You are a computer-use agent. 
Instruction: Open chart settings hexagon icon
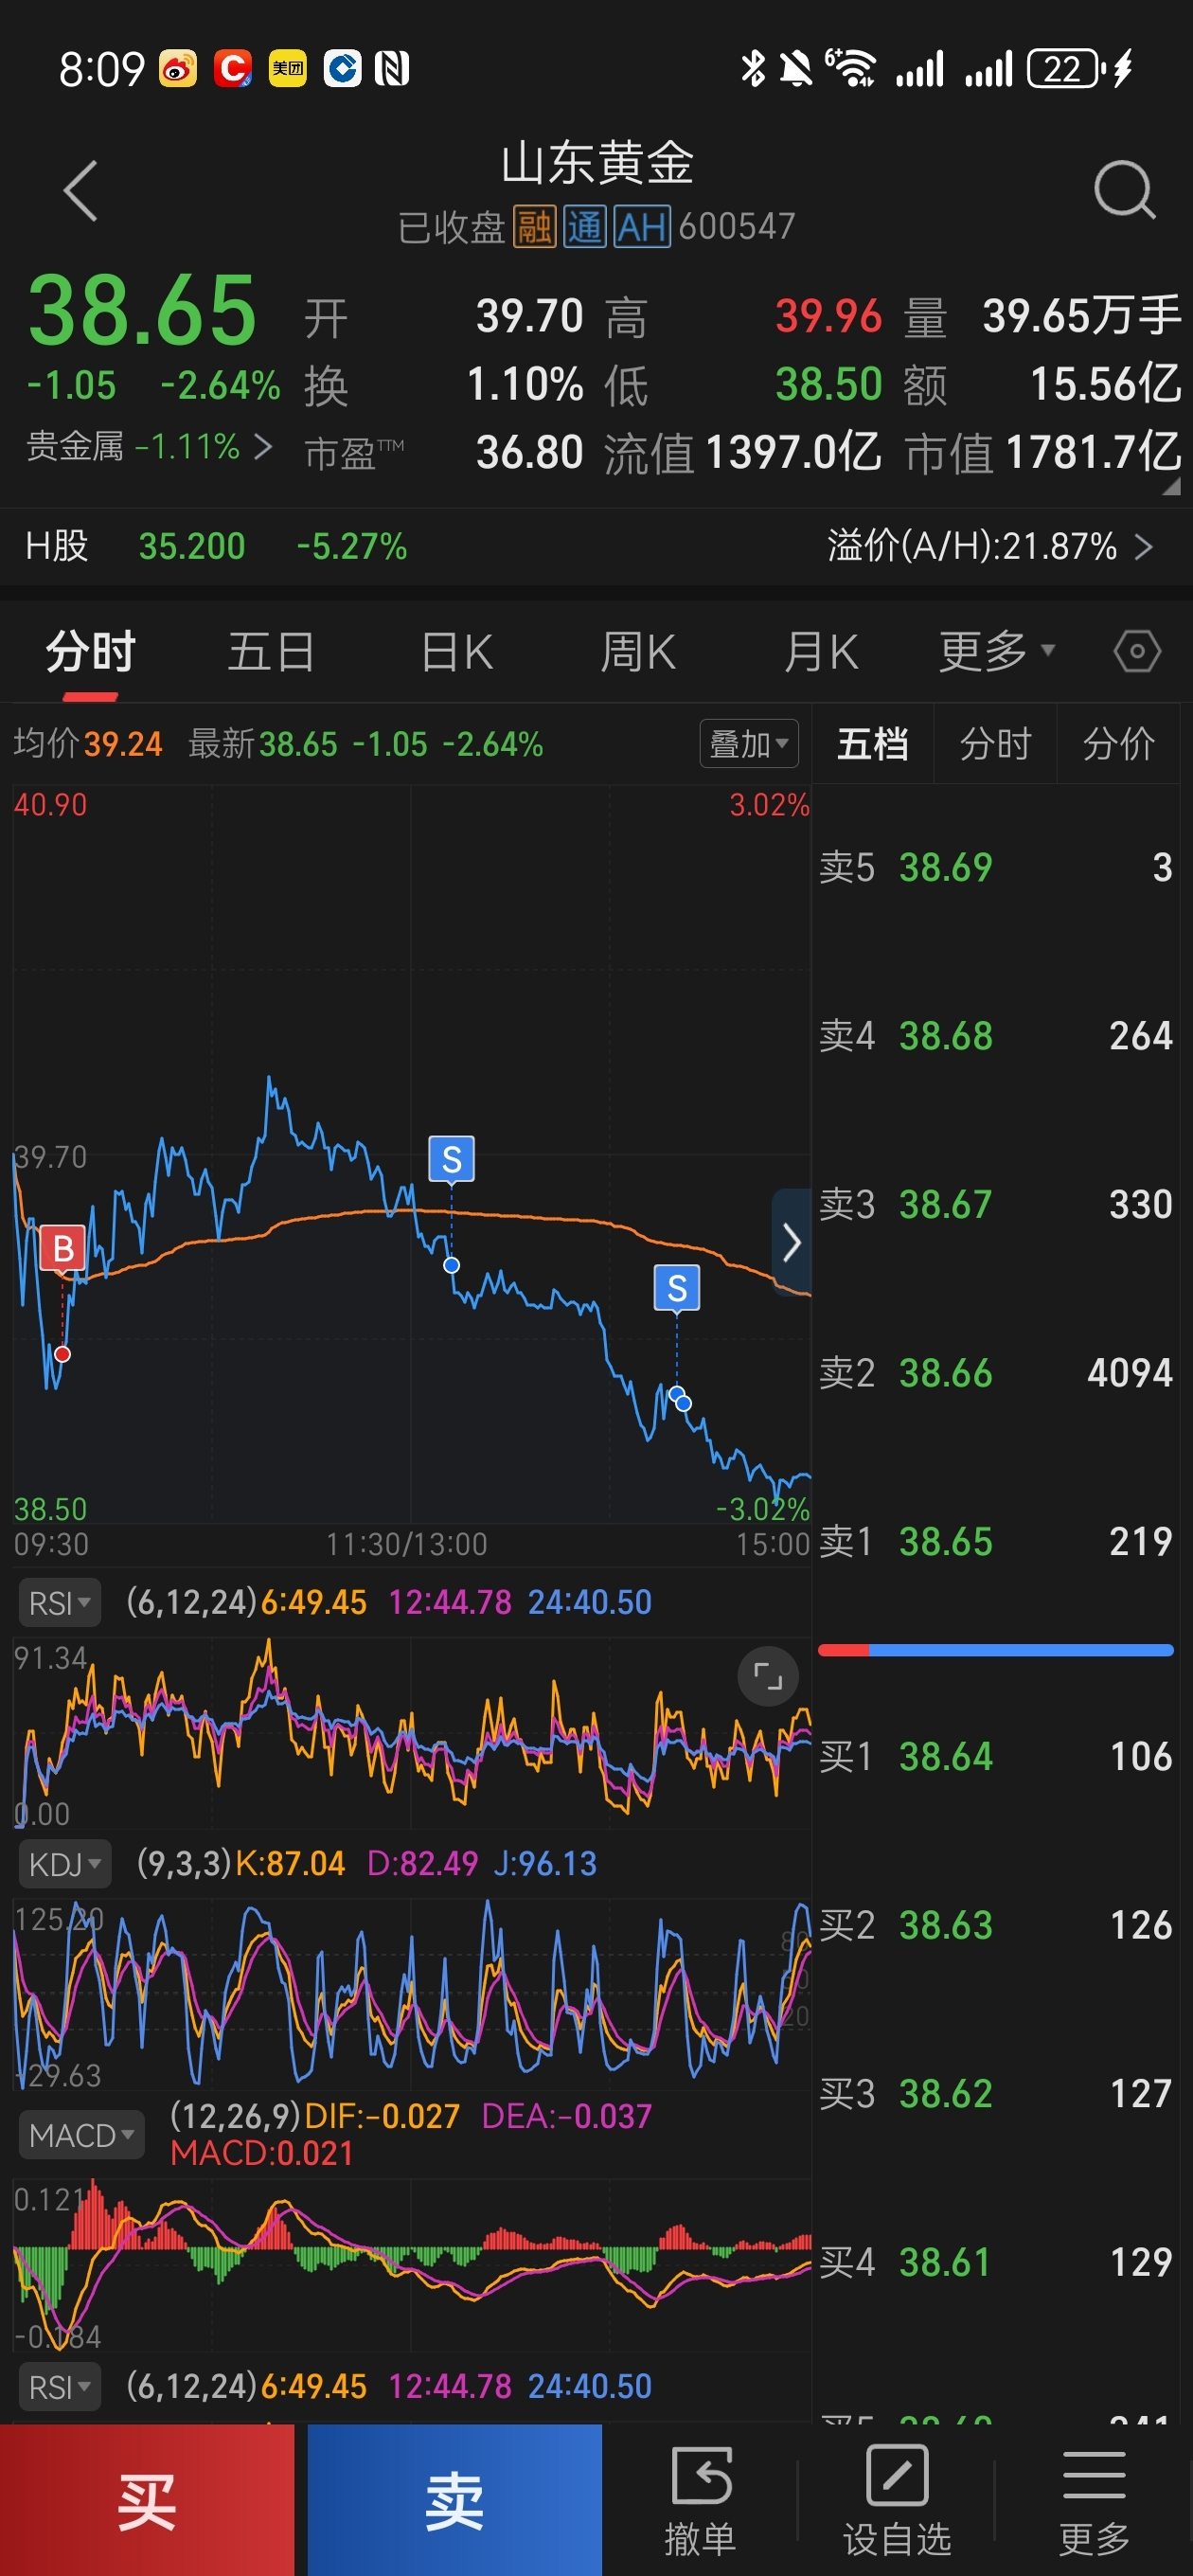pos(1136,652)
